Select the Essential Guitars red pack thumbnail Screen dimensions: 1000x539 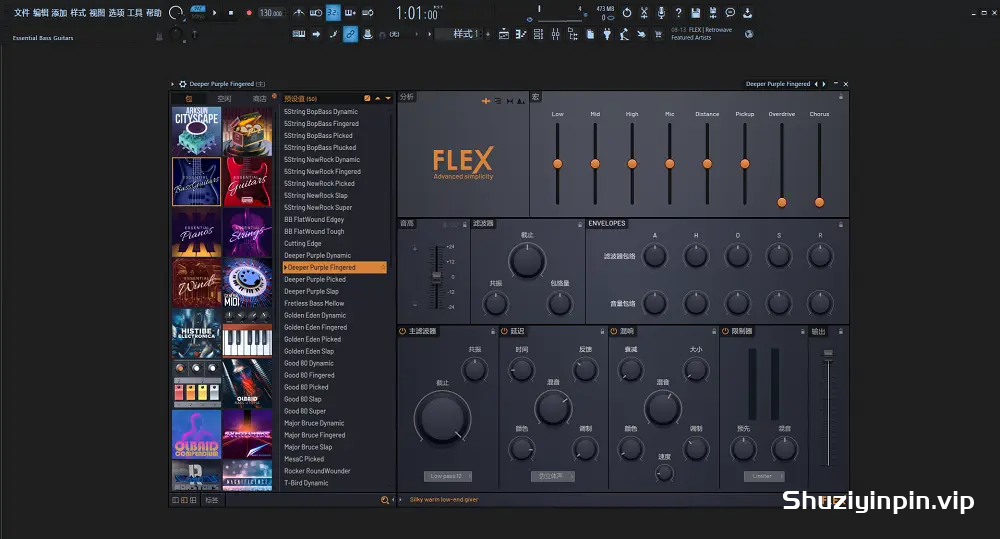[247, 182]
